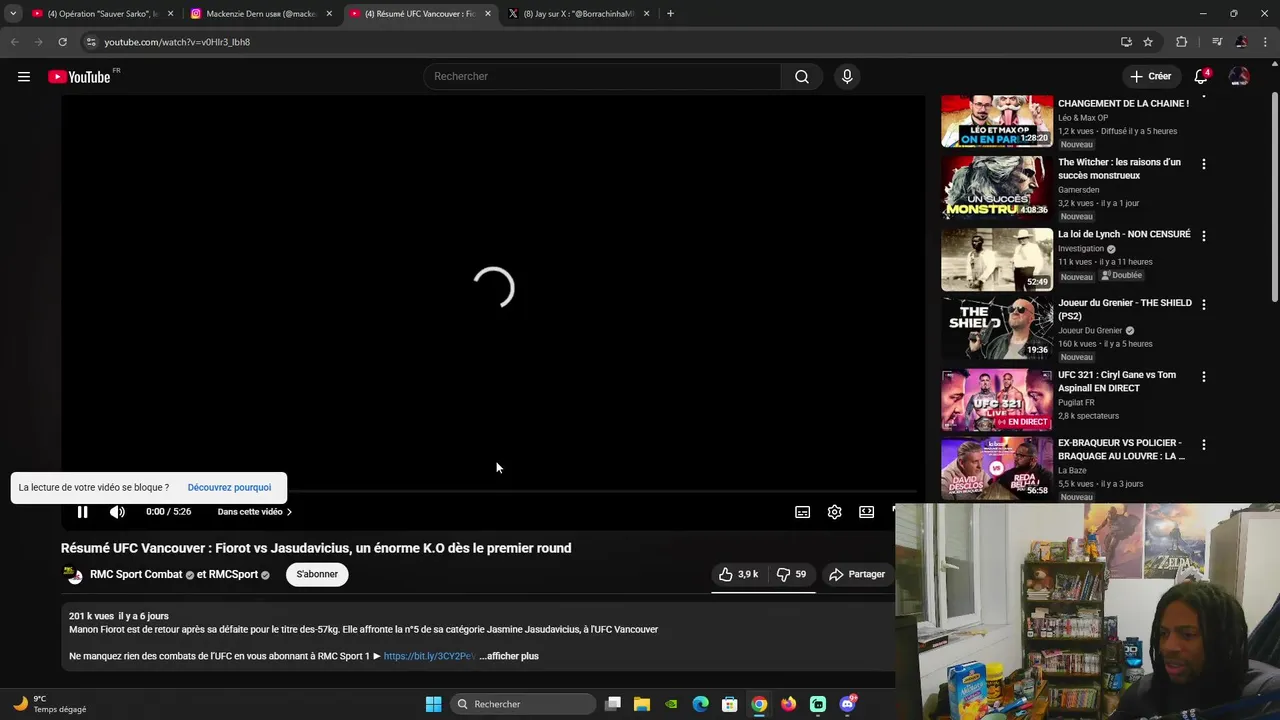Open File Explorer from the taskbar
The height and width of the screenshot is (720, 1280).
point(642,704)
